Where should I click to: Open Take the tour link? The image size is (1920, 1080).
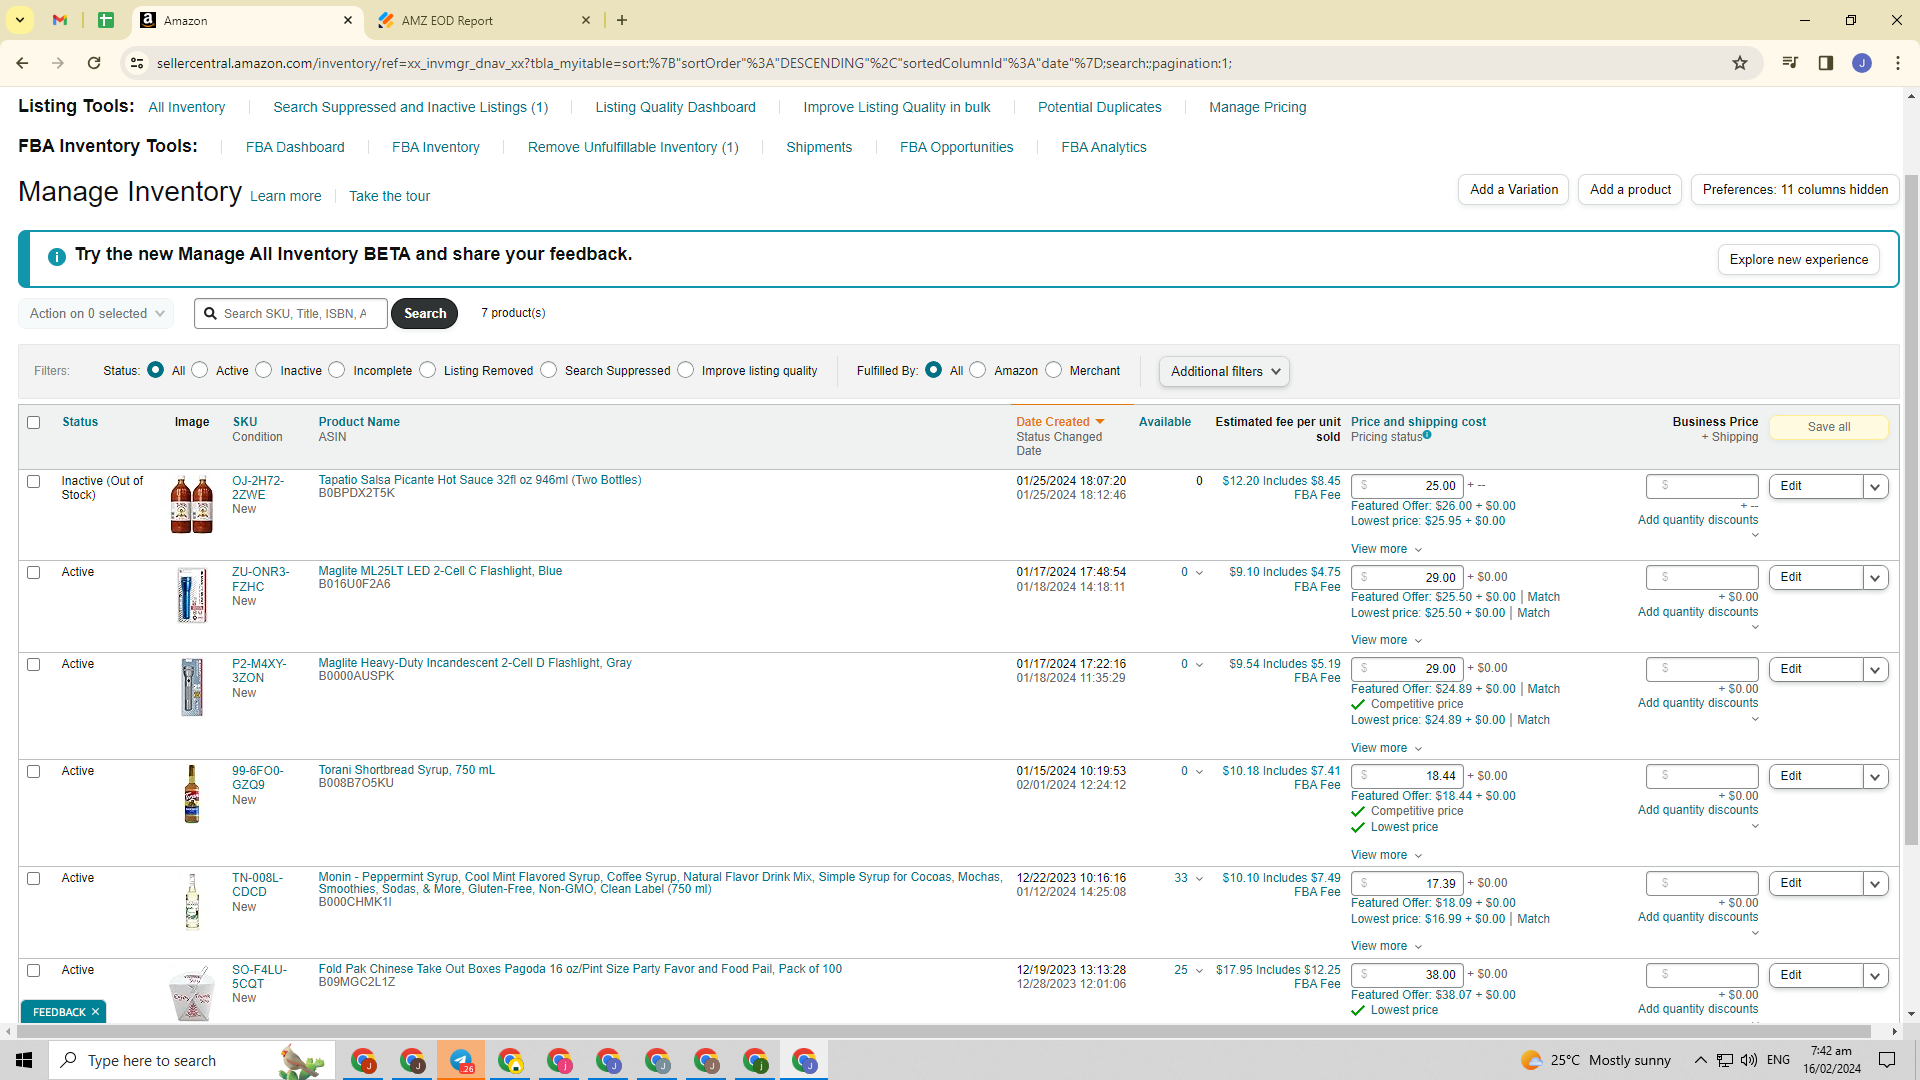389,196
